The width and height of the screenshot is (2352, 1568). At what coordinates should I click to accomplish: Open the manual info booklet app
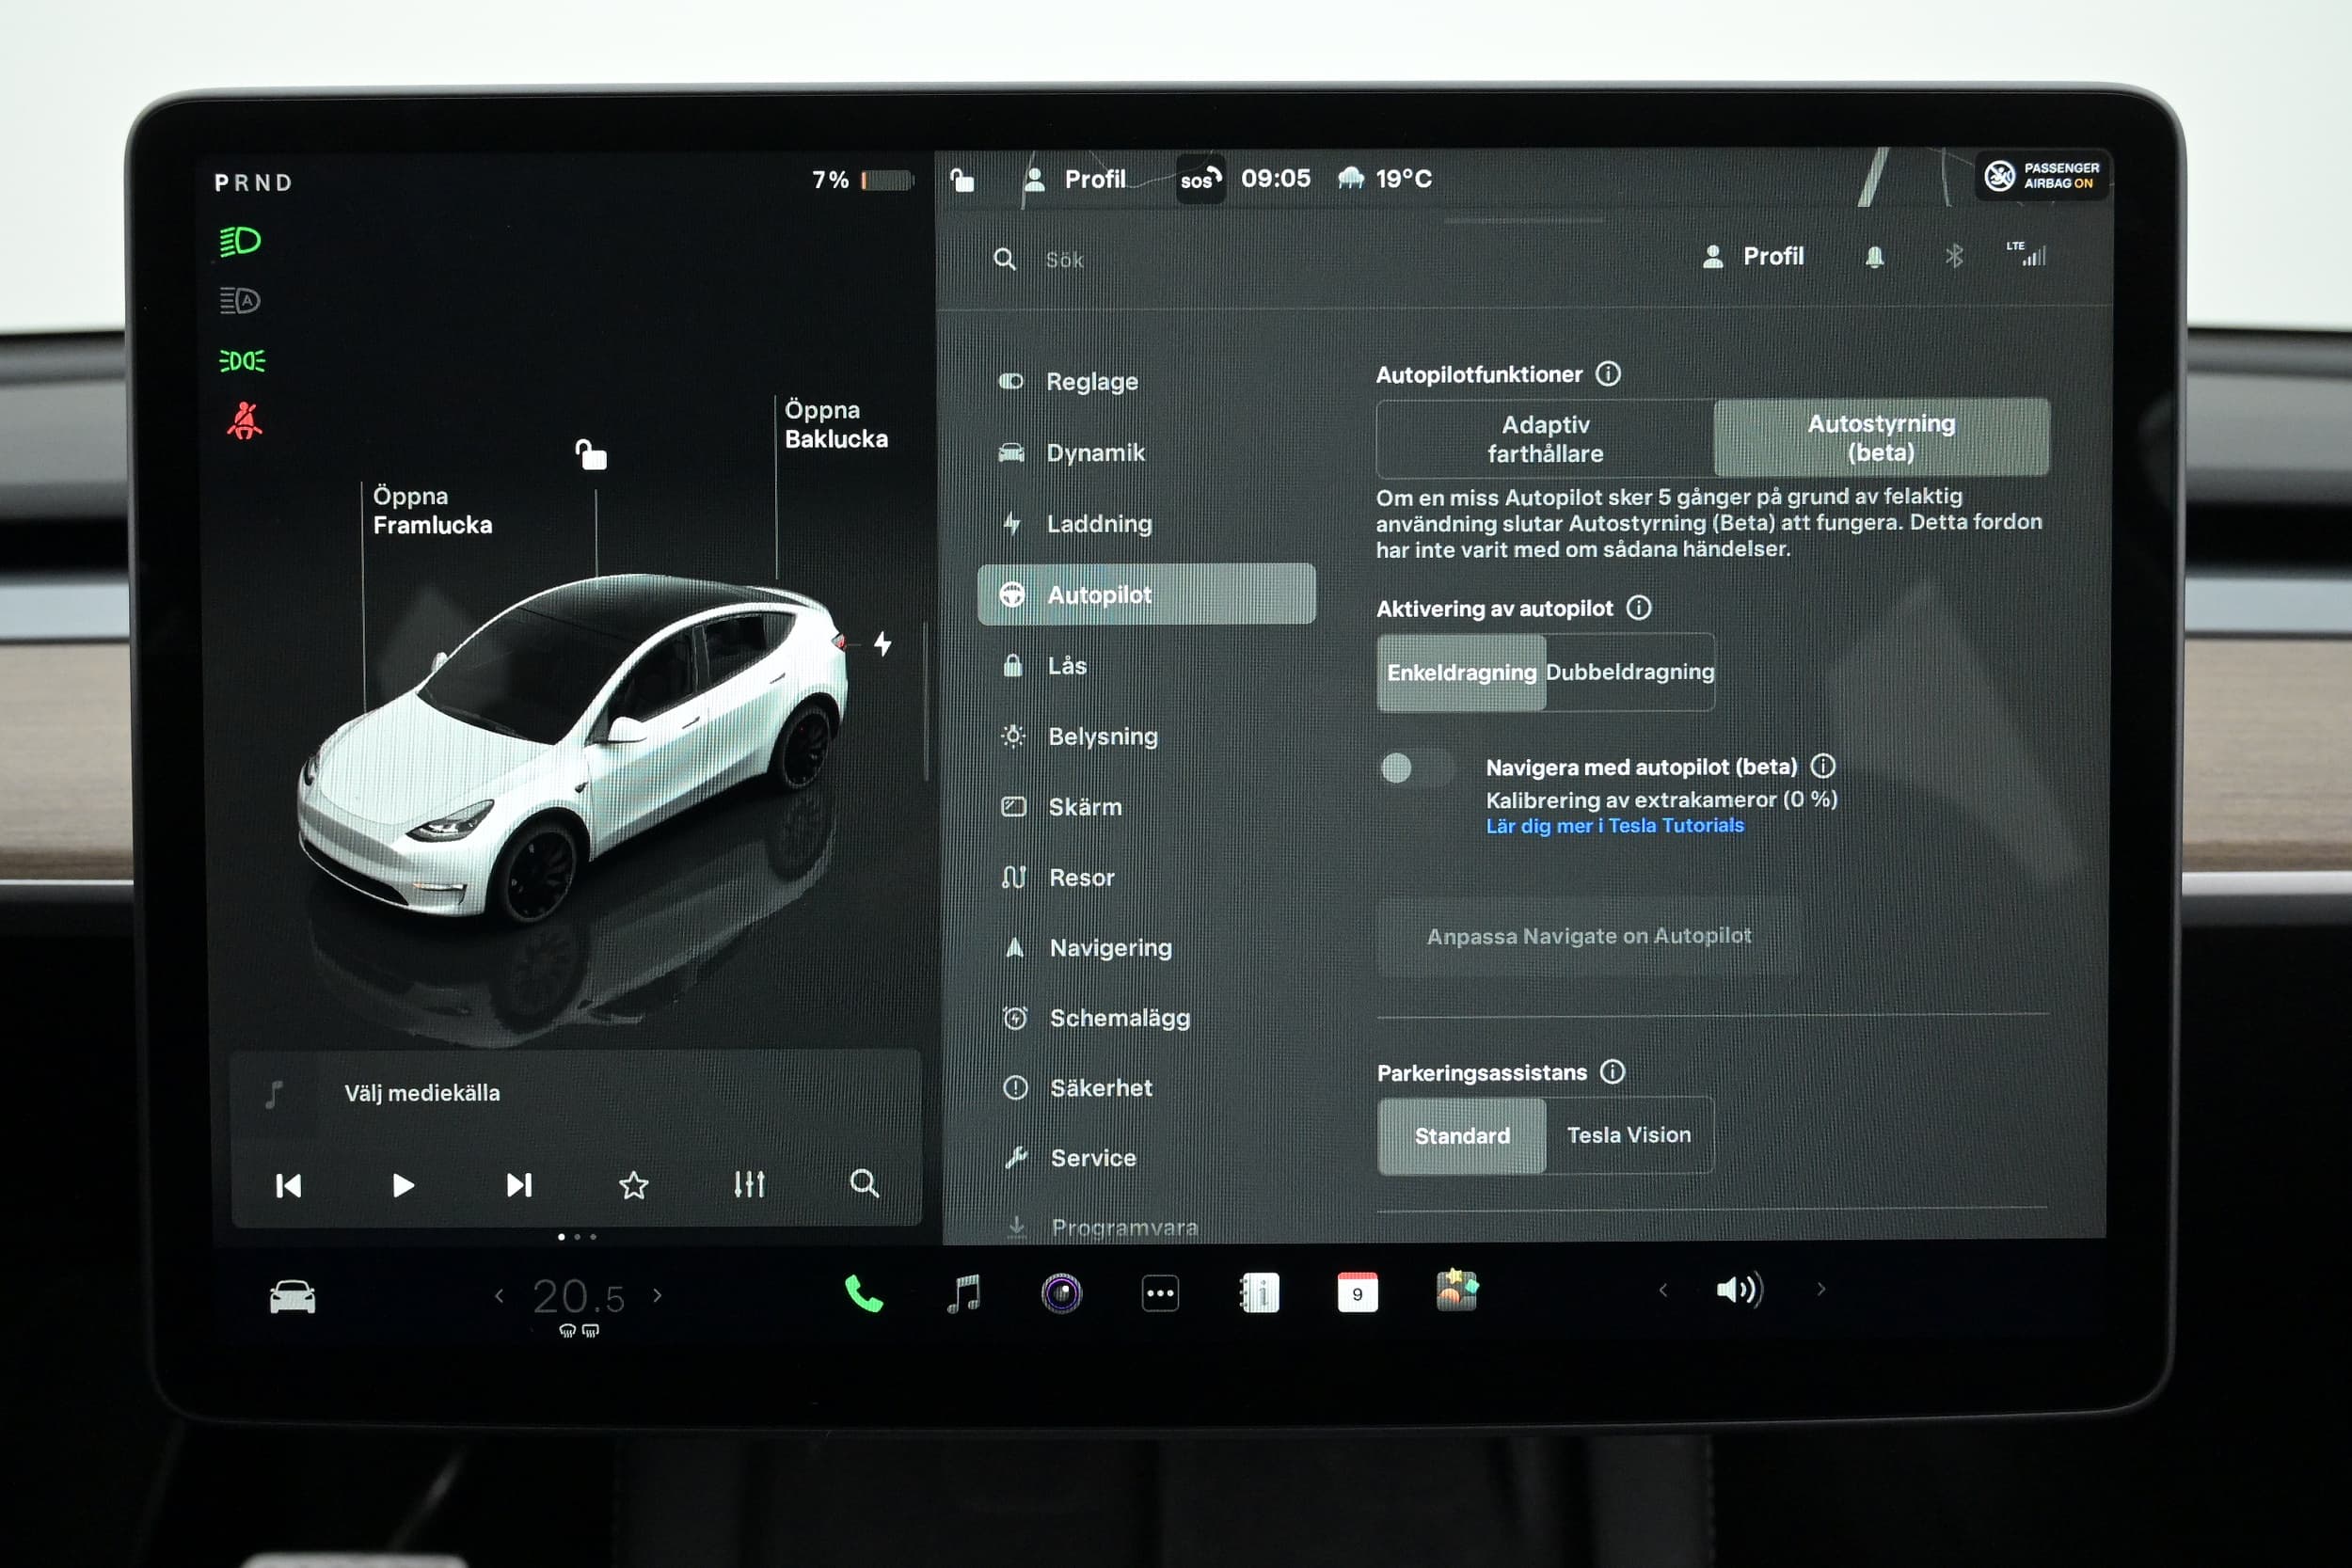pyautogui.click(x=1259, y=1293)
